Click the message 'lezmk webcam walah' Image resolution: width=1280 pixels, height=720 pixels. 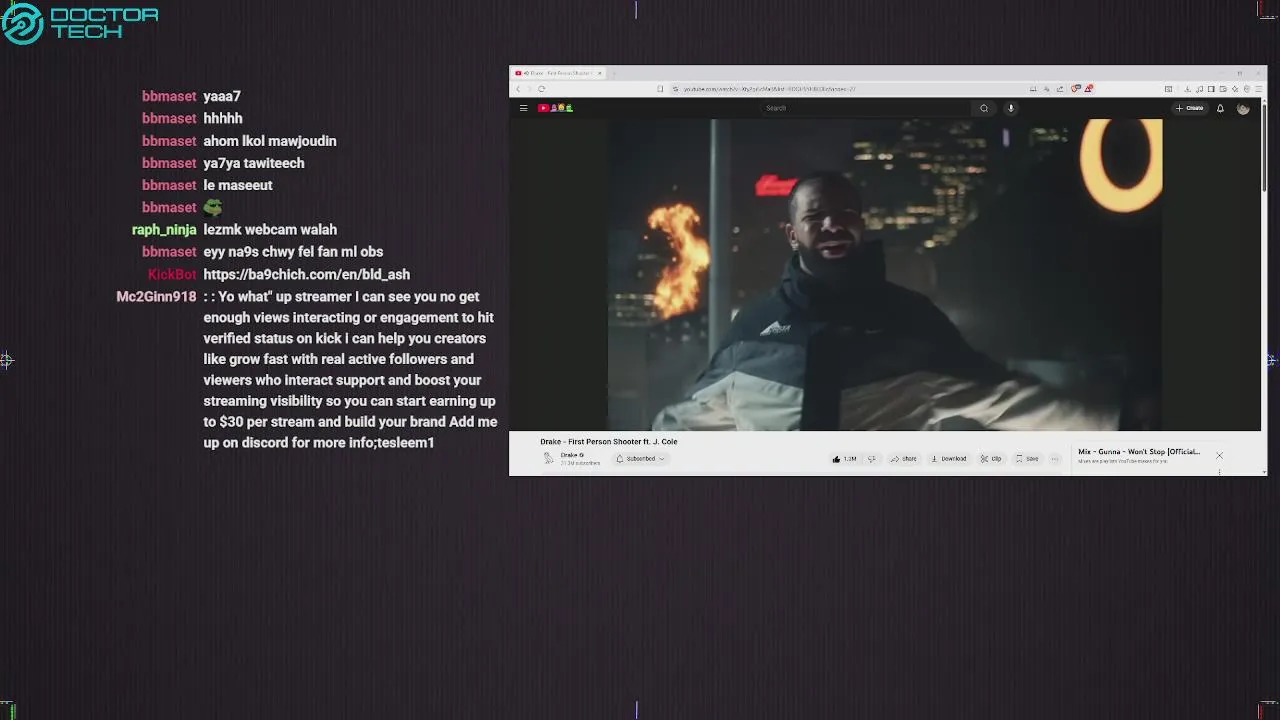(270, 230)
